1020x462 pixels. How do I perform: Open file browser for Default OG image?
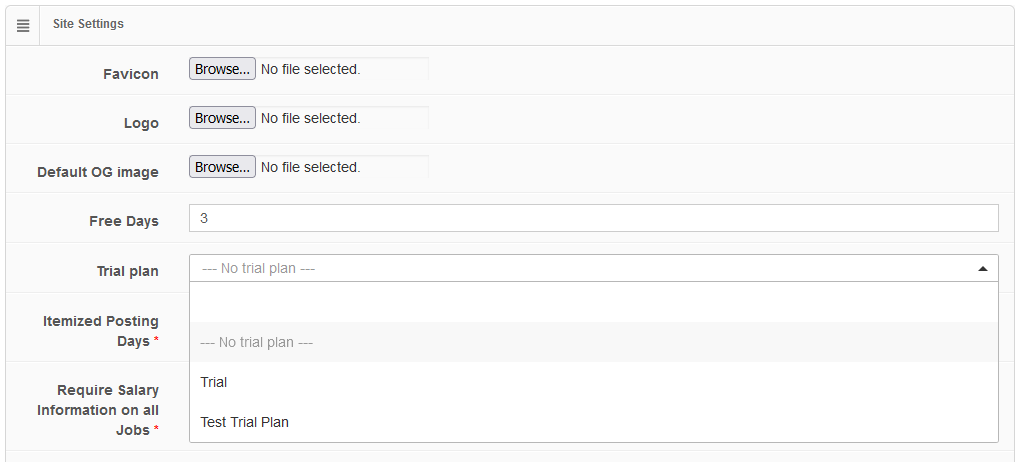point(222,167)
